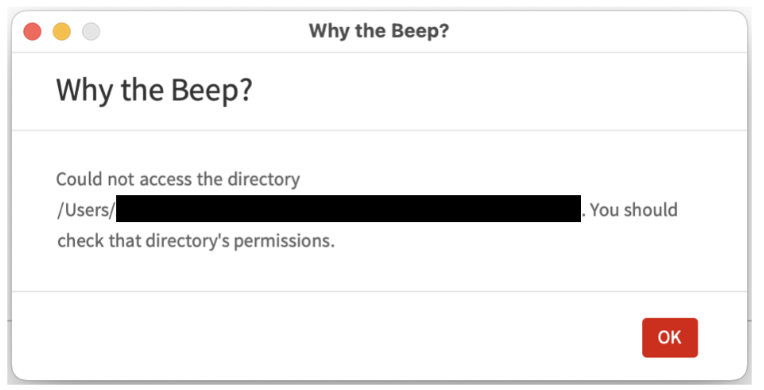Click the red OK button
Viewport: 764px width, 390px height.
pos(669,337)
